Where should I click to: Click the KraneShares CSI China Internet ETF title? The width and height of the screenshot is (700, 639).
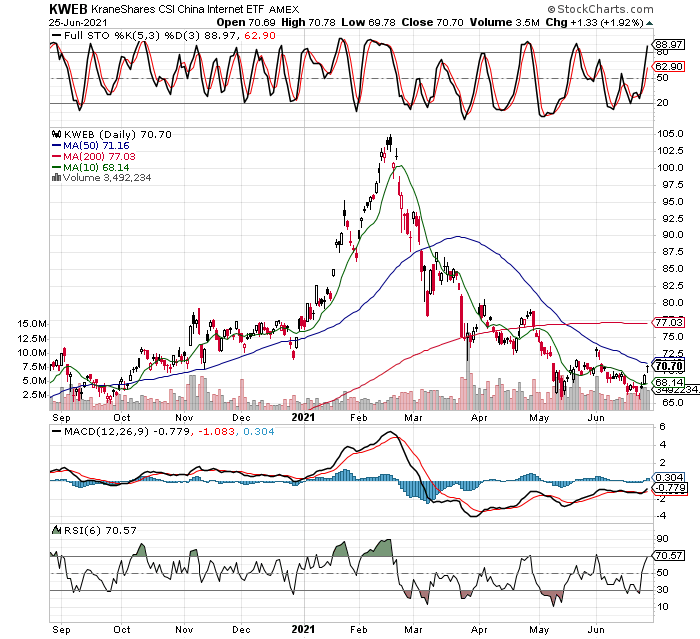(178, 9)
